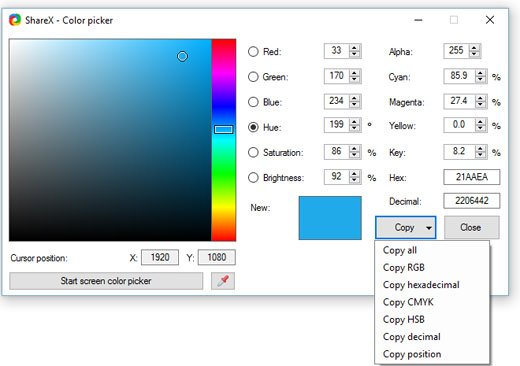Click the New color preview swatch

click(x=330, y=218)
